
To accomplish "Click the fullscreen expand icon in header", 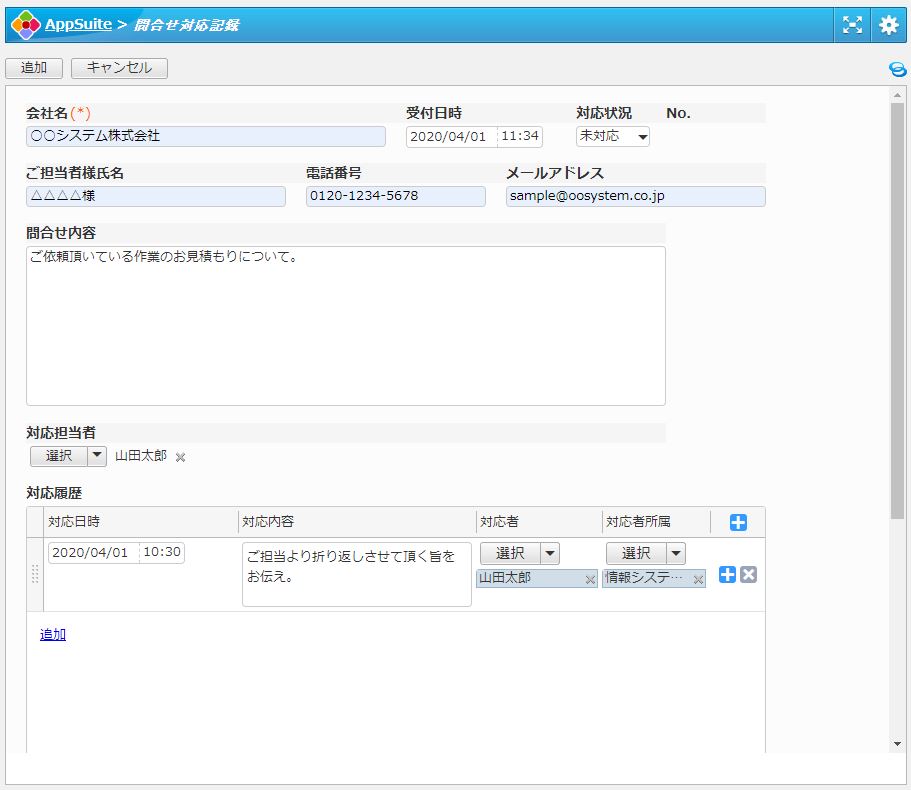I will (x=852, y=25).
